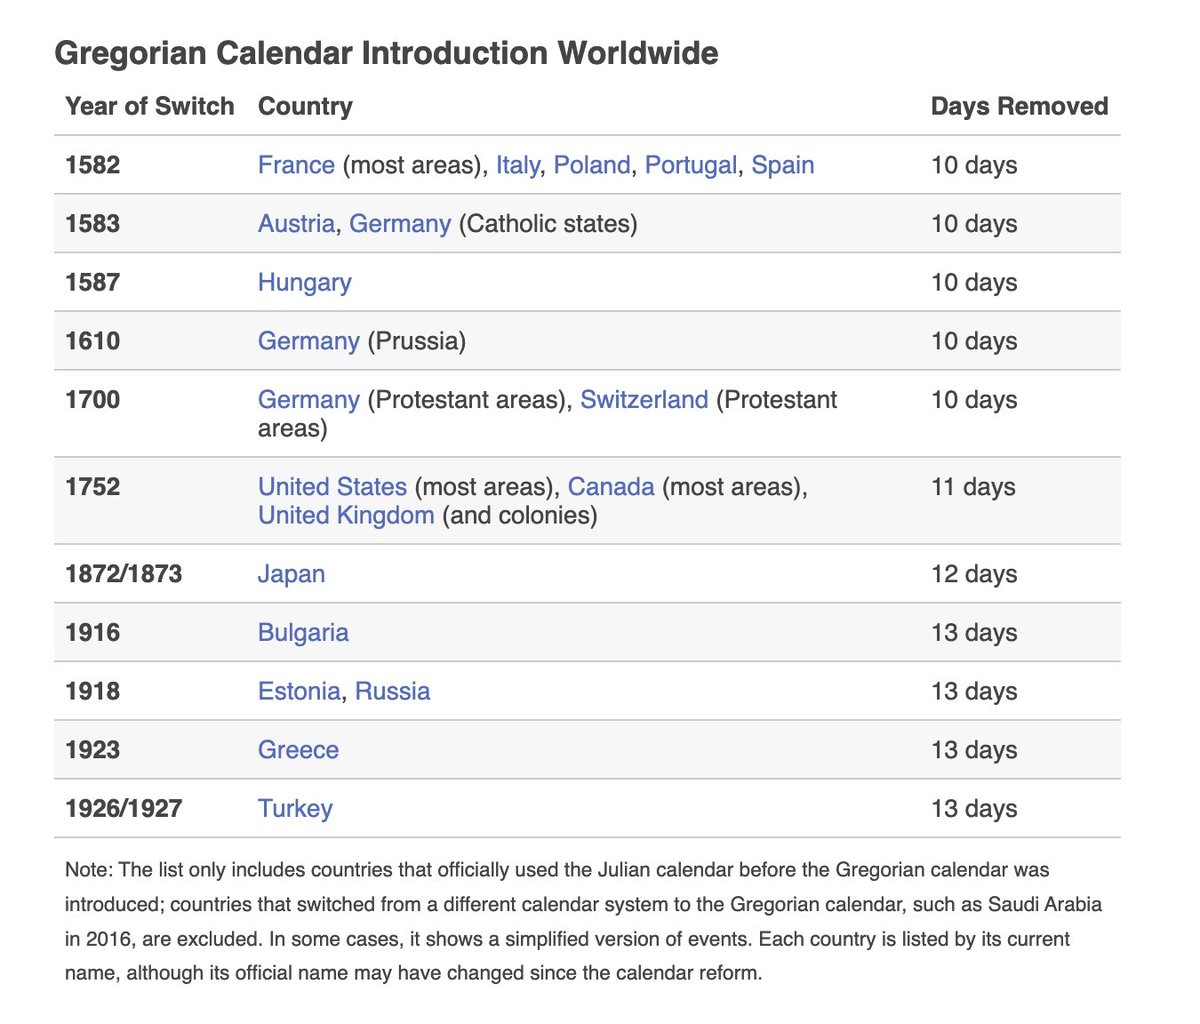The width and height of the screenshot is (1200, 1024).
Task: Click the Spain hyperlink
Action: pos(783,165)
